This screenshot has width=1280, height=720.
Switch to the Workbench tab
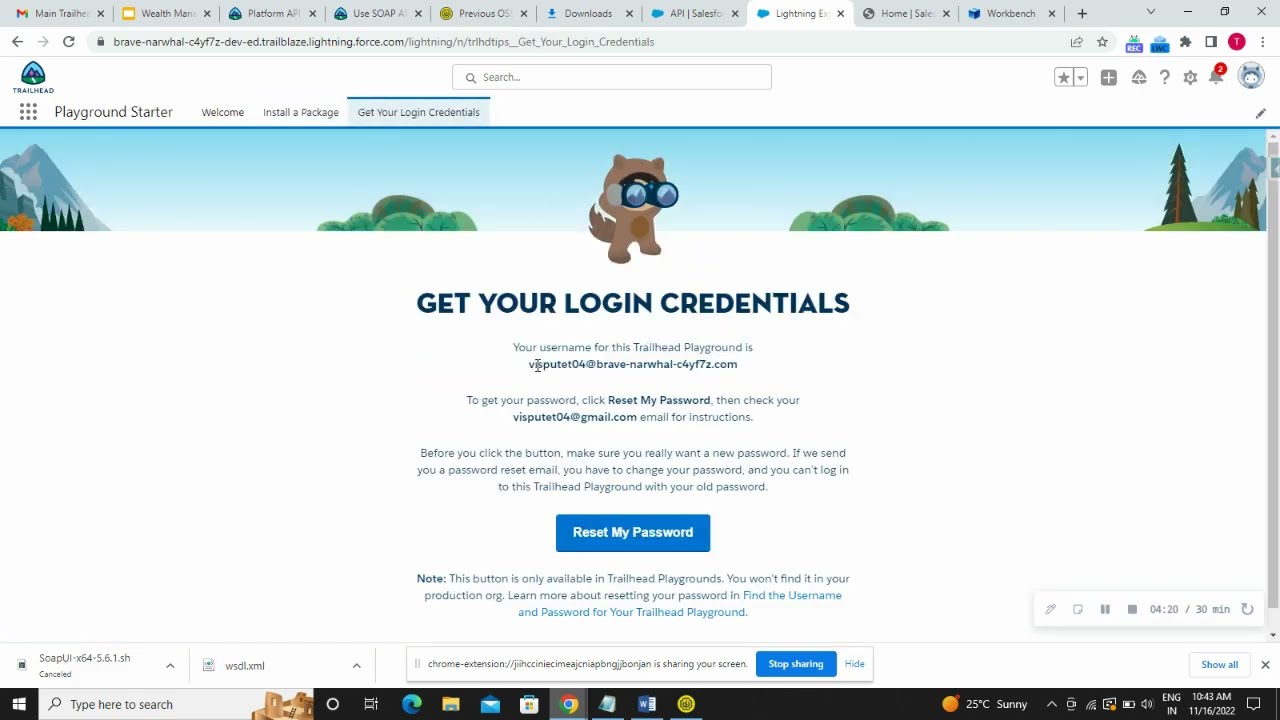pyautogui.click(x=1014, y=14)
